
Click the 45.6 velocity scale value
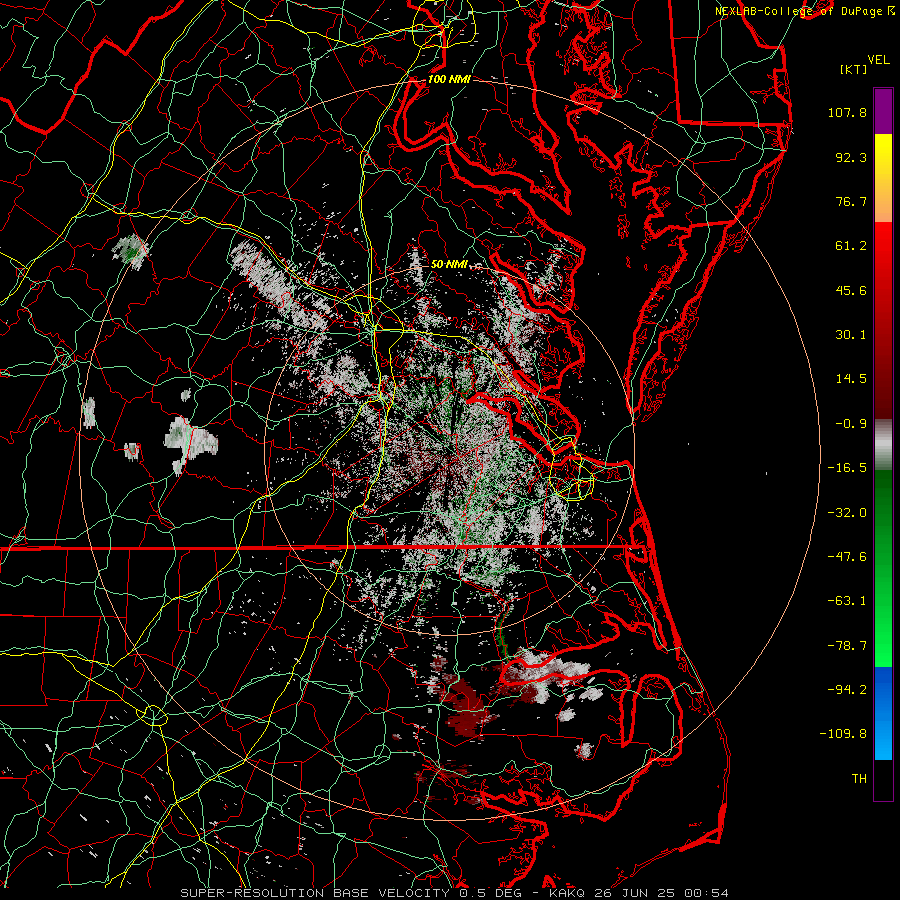[851, 290]
